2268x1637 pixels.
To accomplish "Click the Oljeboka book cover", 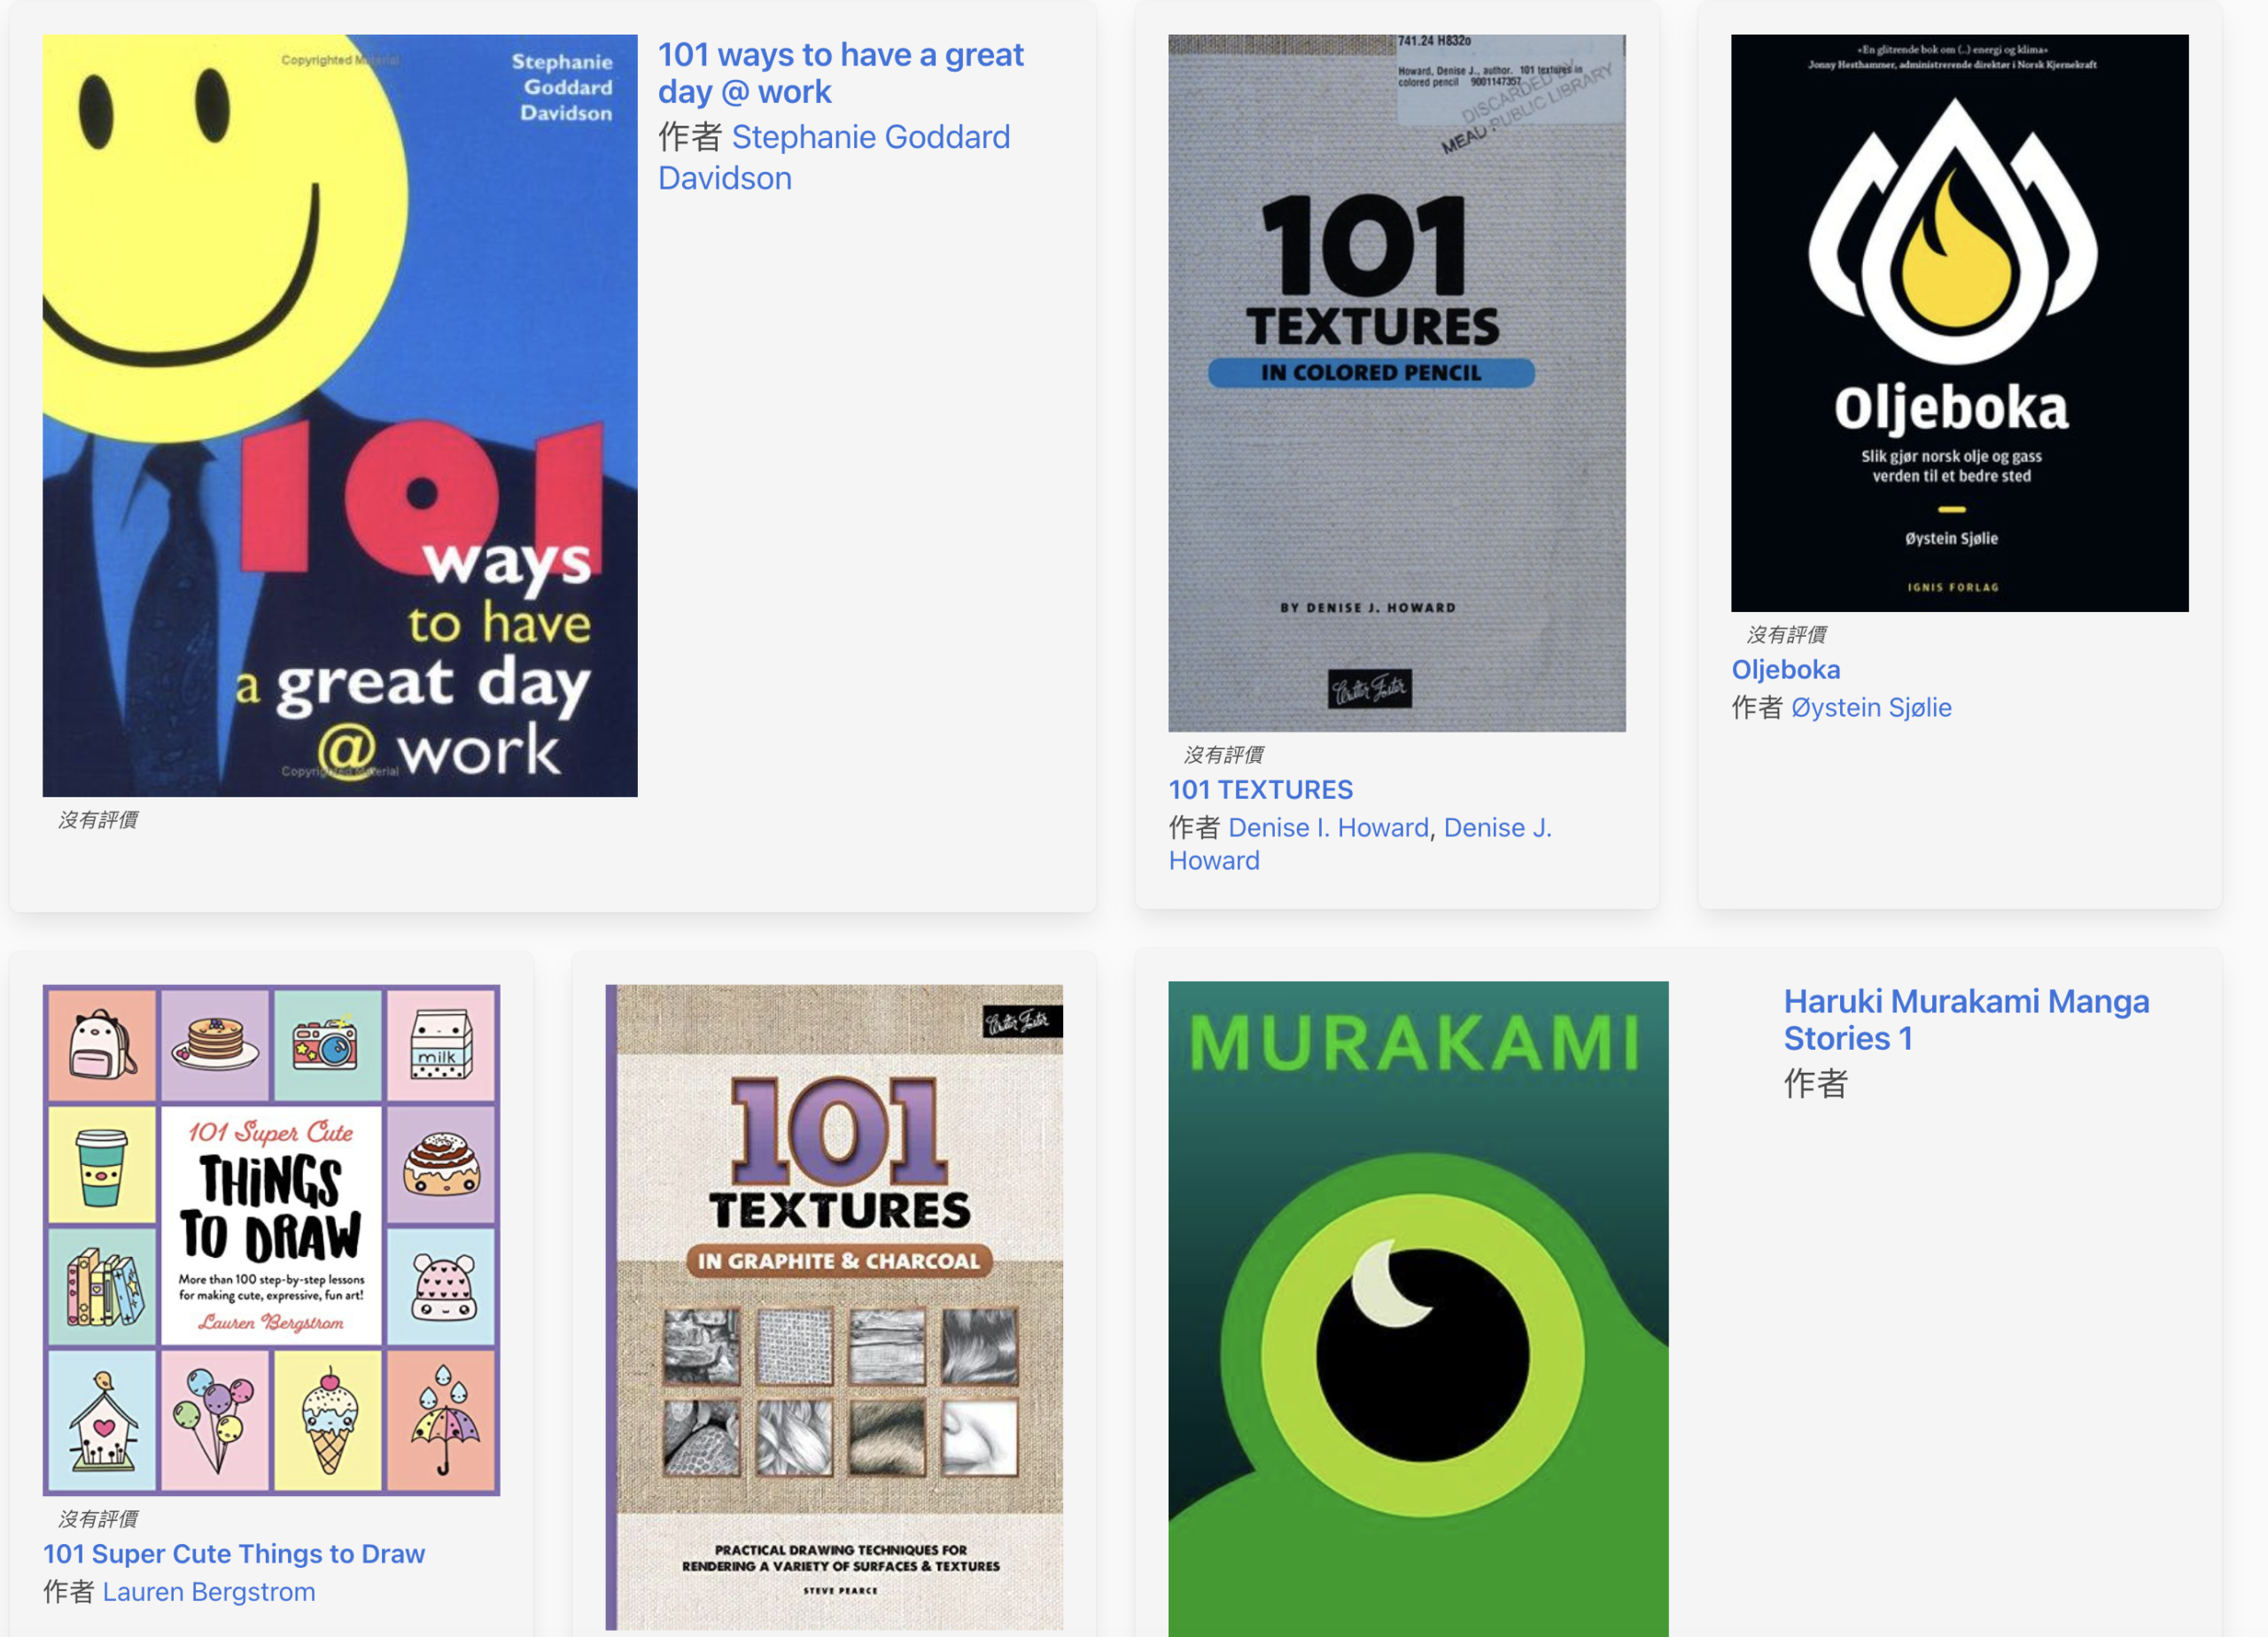I will (1959, 323).
